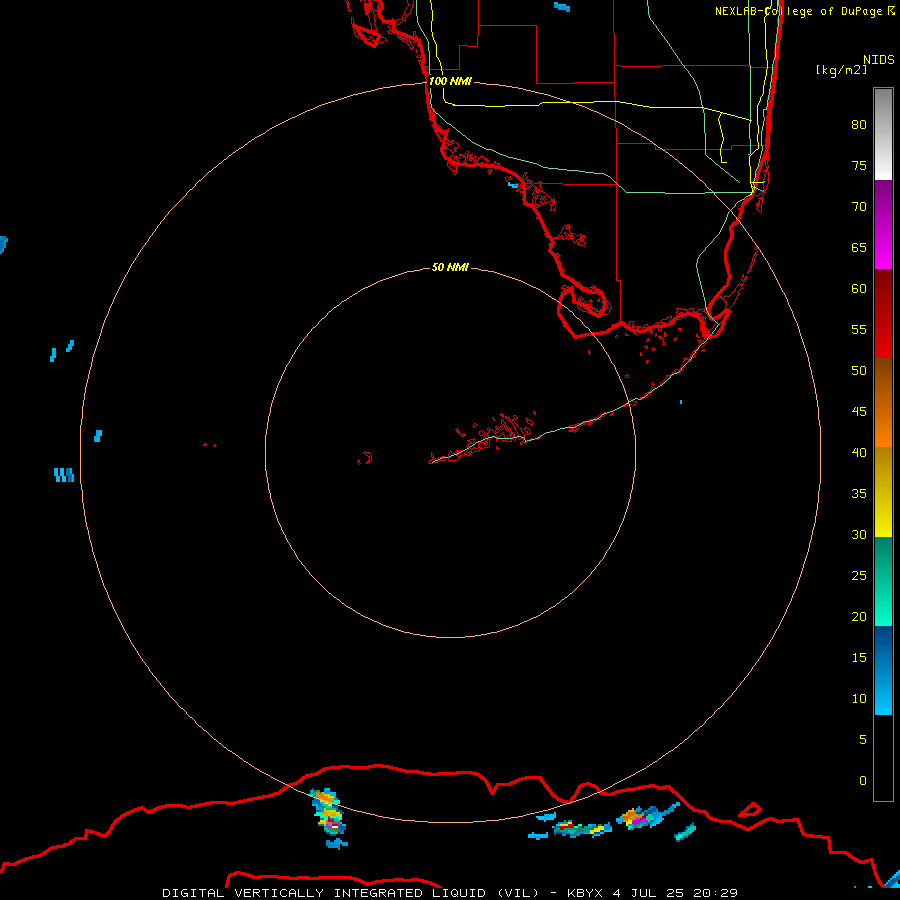Click the '55' value on the VIL scale
Viewport: 900px width, 900px height.
coord(859,329)
